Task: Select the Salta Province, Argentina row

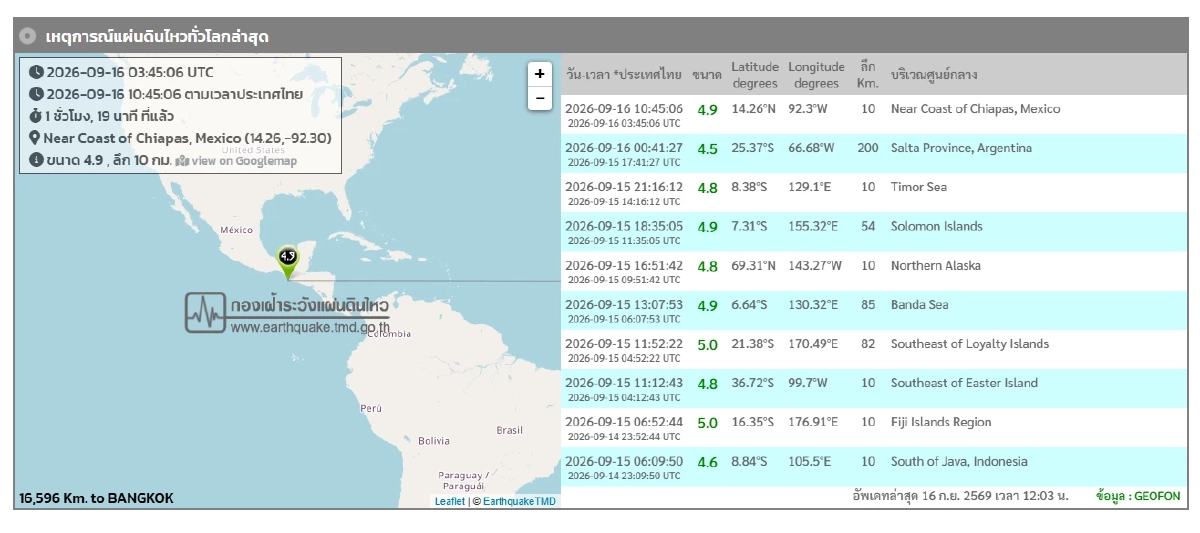Action: (874, 154)
